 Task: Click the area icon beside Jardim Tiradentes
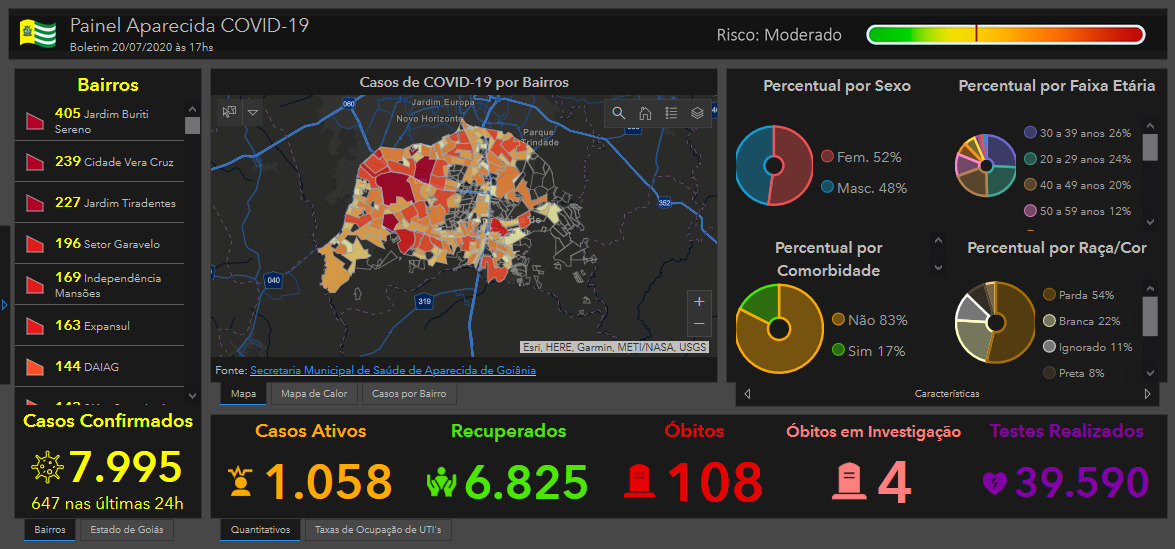(x=35, y=203)
